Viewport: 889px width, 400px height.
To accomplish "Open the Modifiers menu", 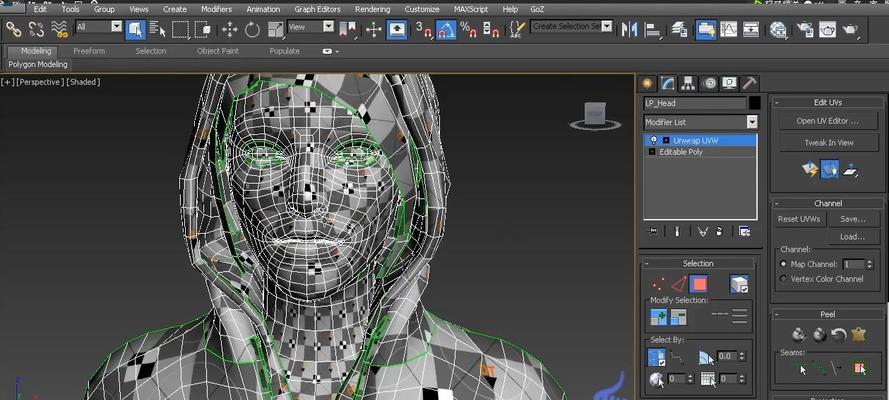I will click(x=216, y=9).
